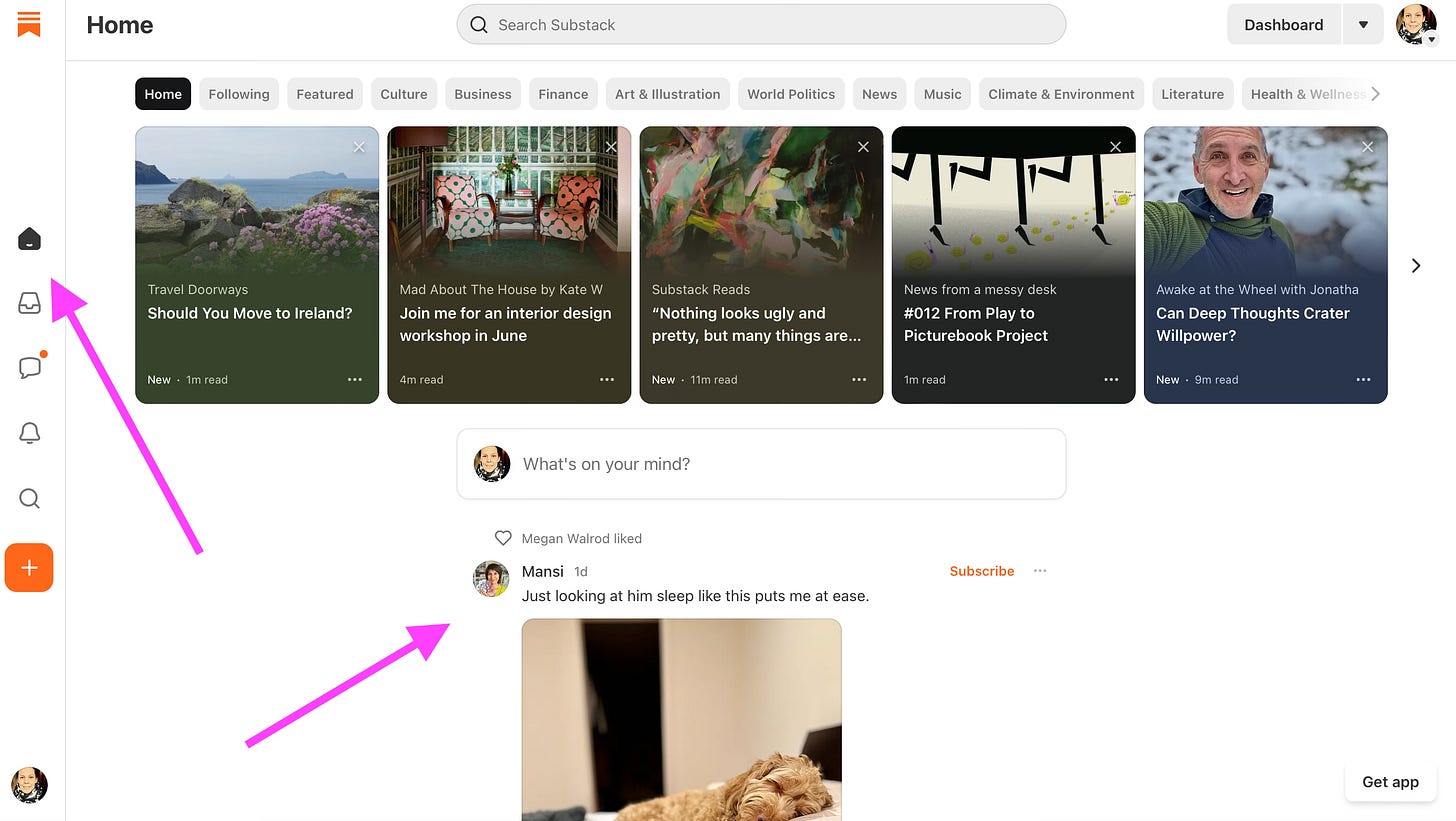
Task: Click the note text about him sleeping
Action: coord(696,596)
